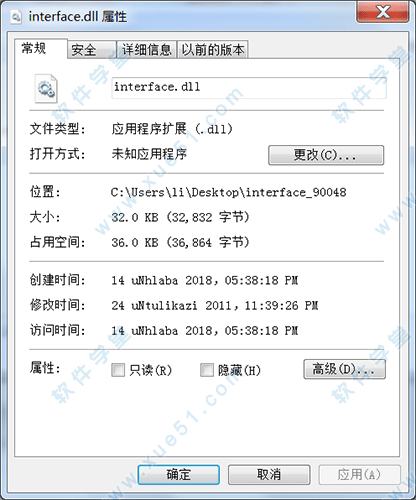The image size is (416, 500).
Task: Enable the 只读(R) read-only checkbox
Action: 118,370
